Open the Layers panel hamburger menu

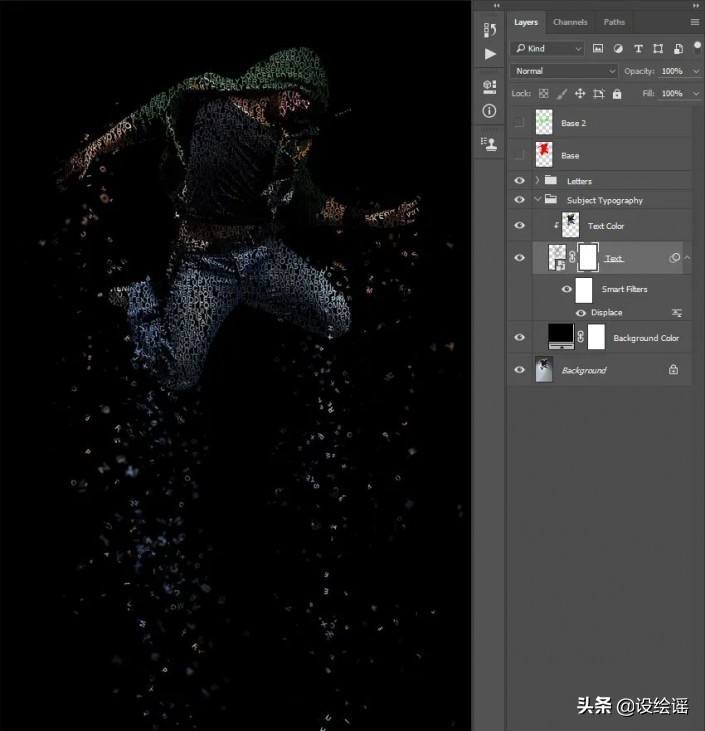click(695, 22)
